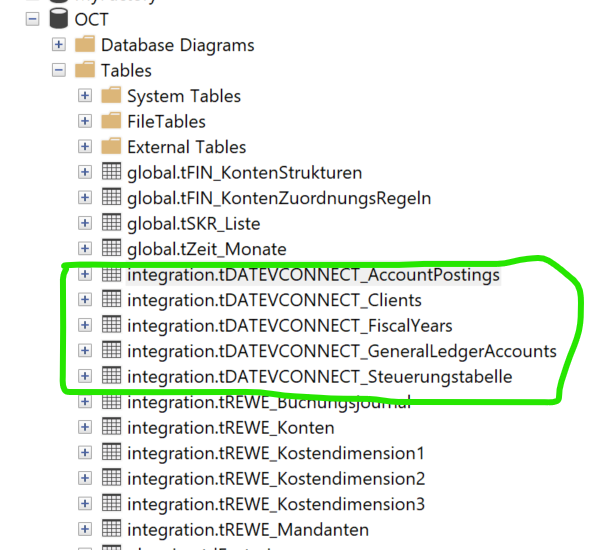This screenshot has height=550, width=609.
Task: Click table icon of global.tSKR_Liste
Action: click(x=111, y=222)
